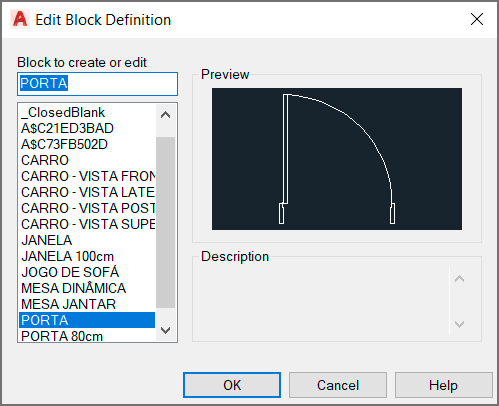Click the PORTA door preview thumbnail
Viewport: 499px width, 406px height.
(x=337, y=159)
